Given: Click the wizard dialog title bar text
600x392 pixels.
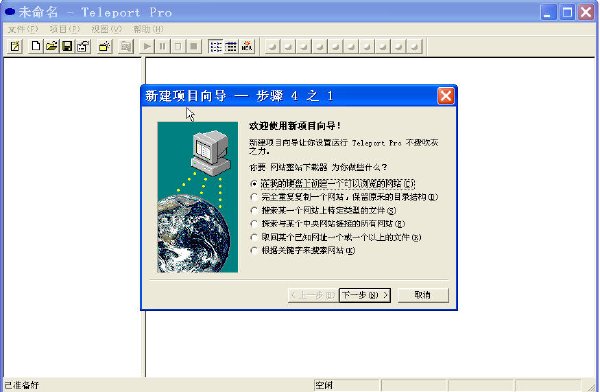Looking at the screenshot, I should (x=239, y=96).
